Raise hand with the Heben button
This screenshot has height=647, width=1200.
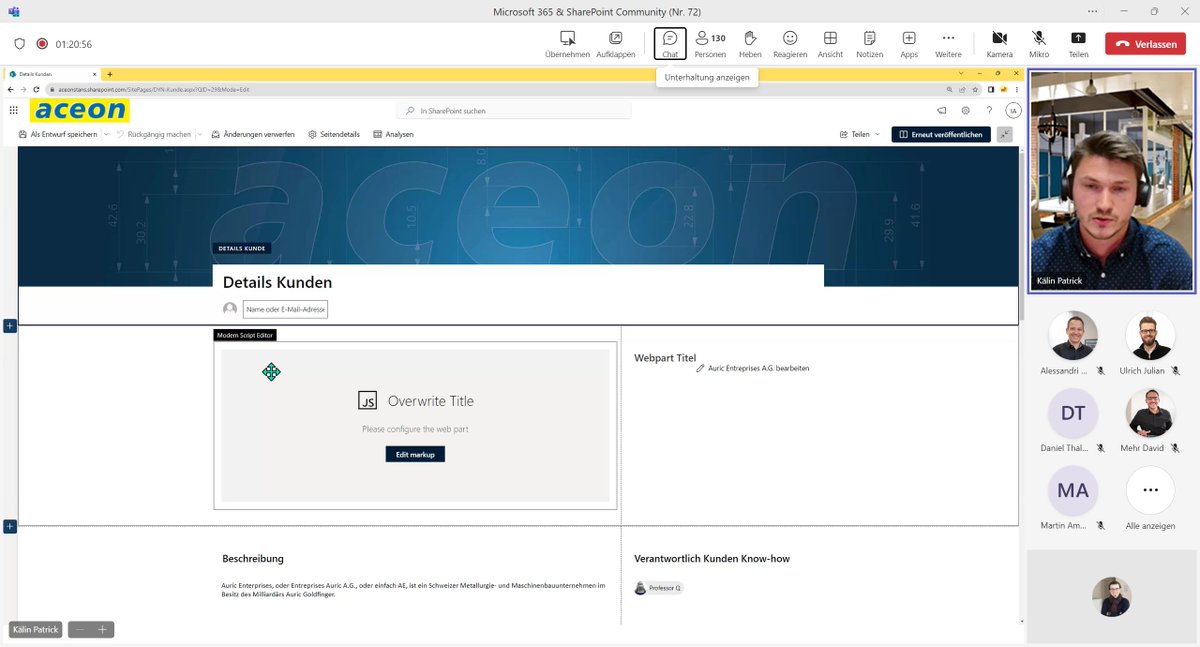pyautogui.click(x=750, y=43)
